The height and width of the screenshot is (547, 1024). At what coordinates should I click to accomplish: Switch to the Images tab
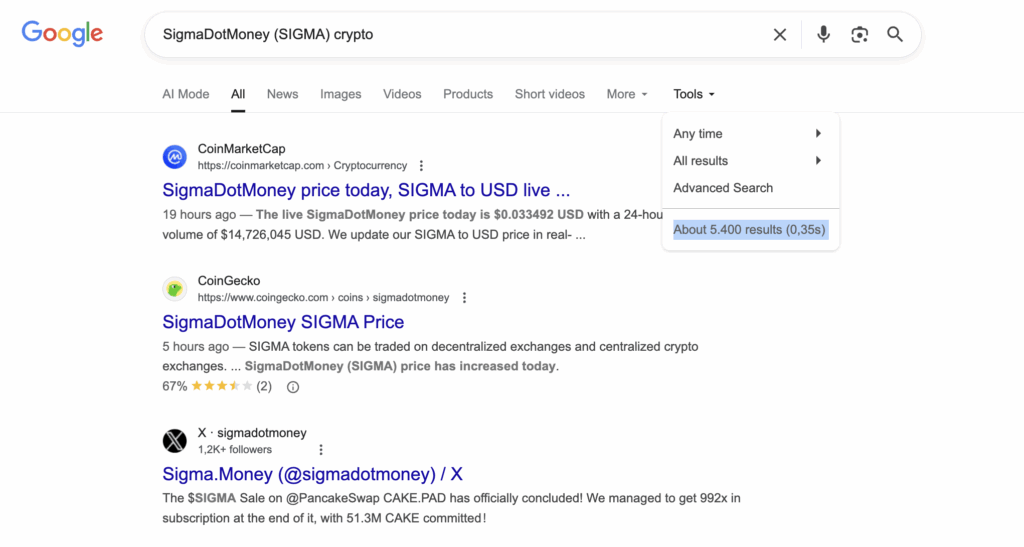[x=340, y=94]
